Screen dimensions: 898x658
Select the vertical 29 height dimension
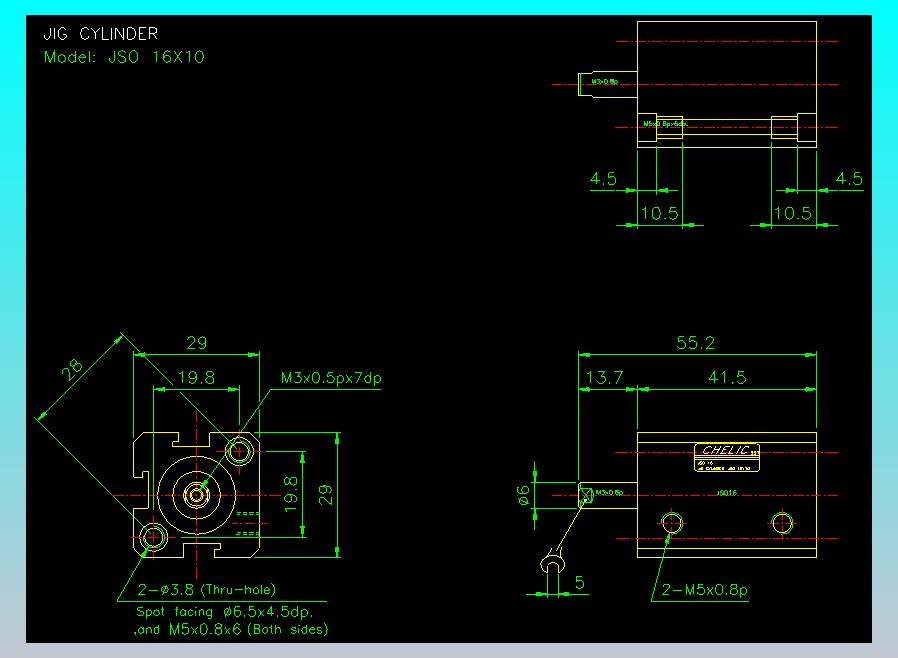[x=325, y=494]
